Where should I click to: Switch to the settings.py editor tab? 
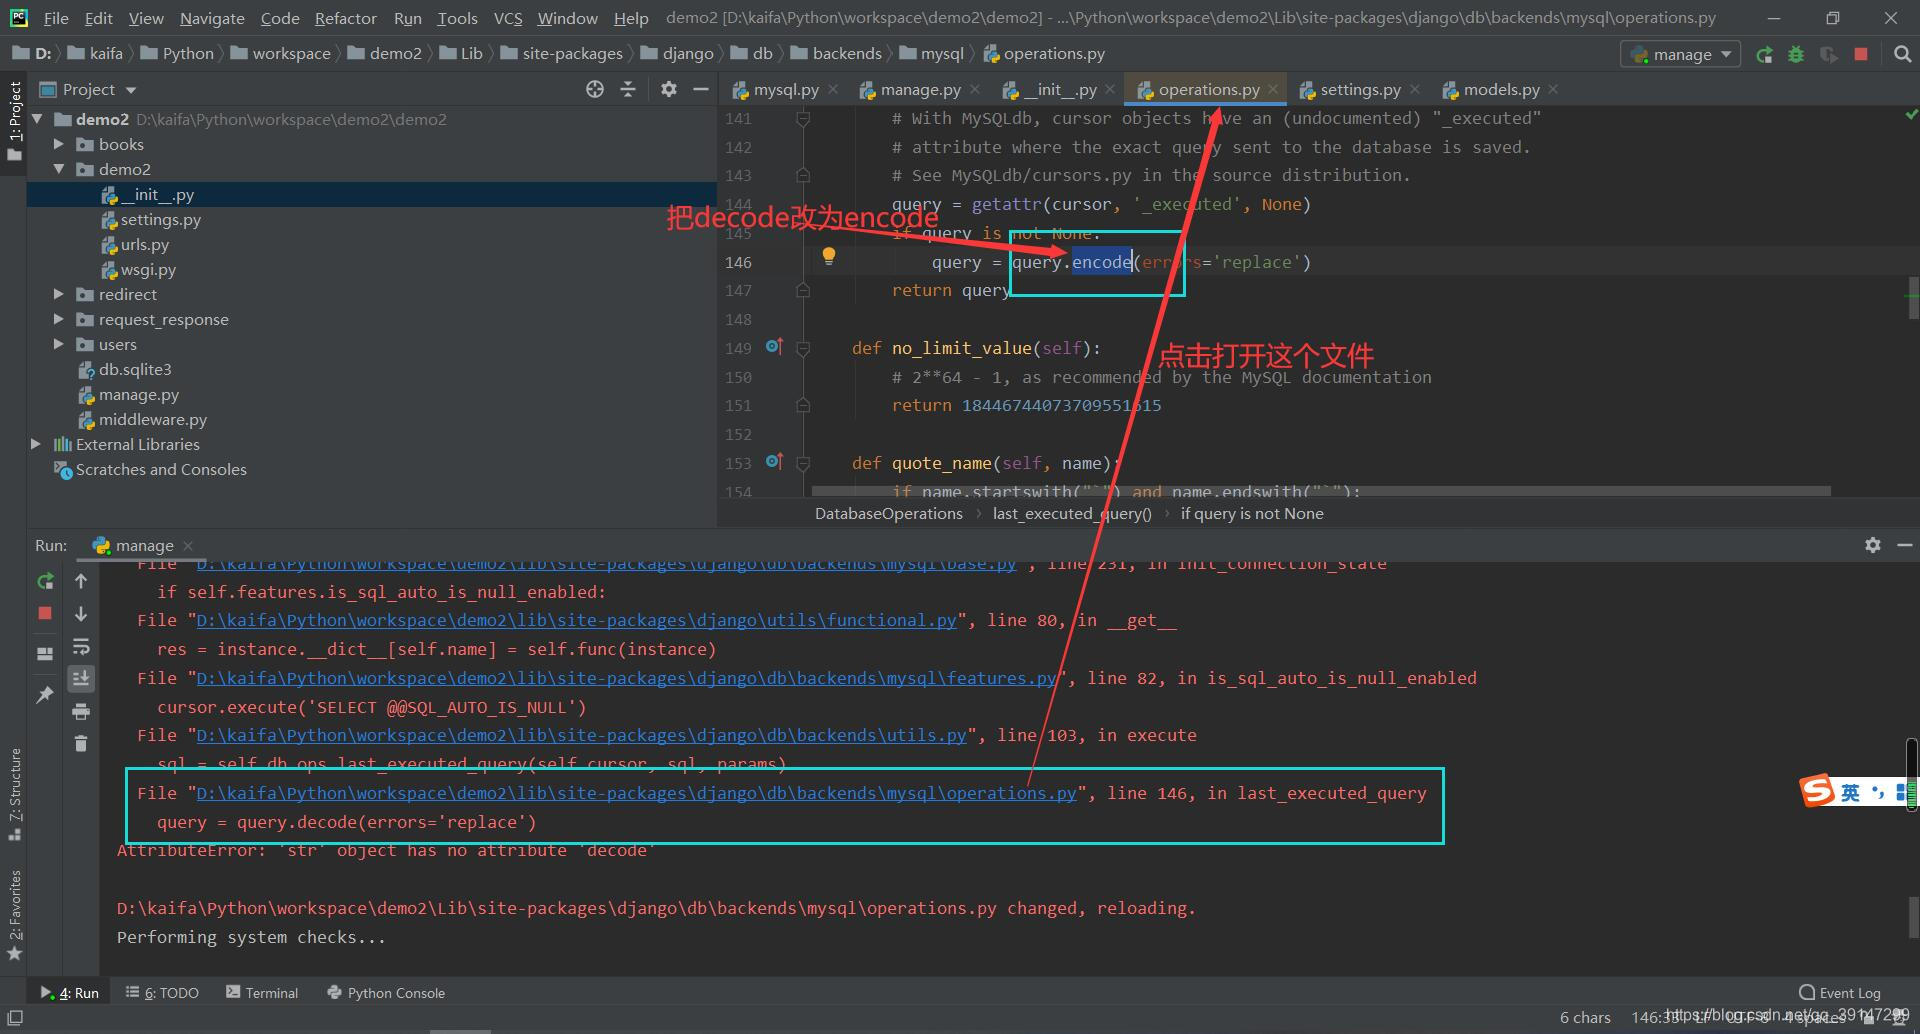(1359, 89)
